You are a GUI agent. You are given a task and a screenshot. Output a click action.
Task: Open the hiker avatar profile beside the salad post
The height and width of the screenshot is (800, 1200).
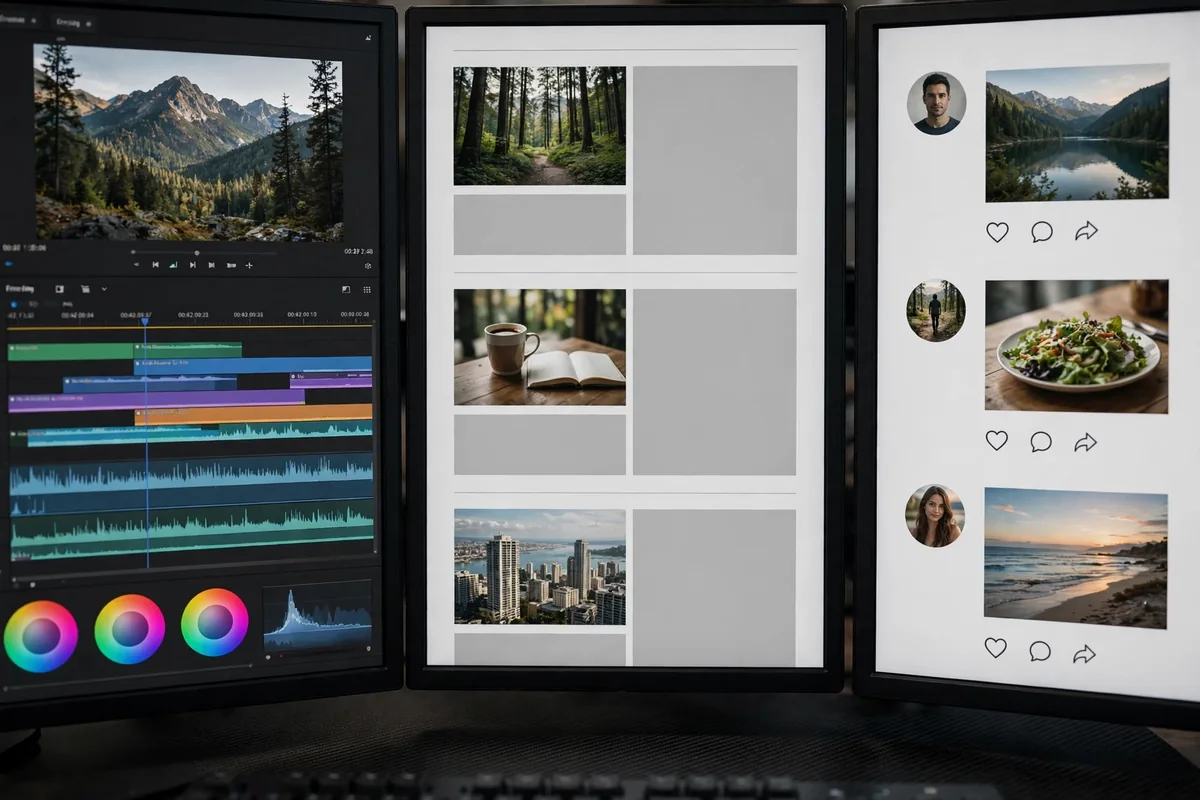(937, 310)
